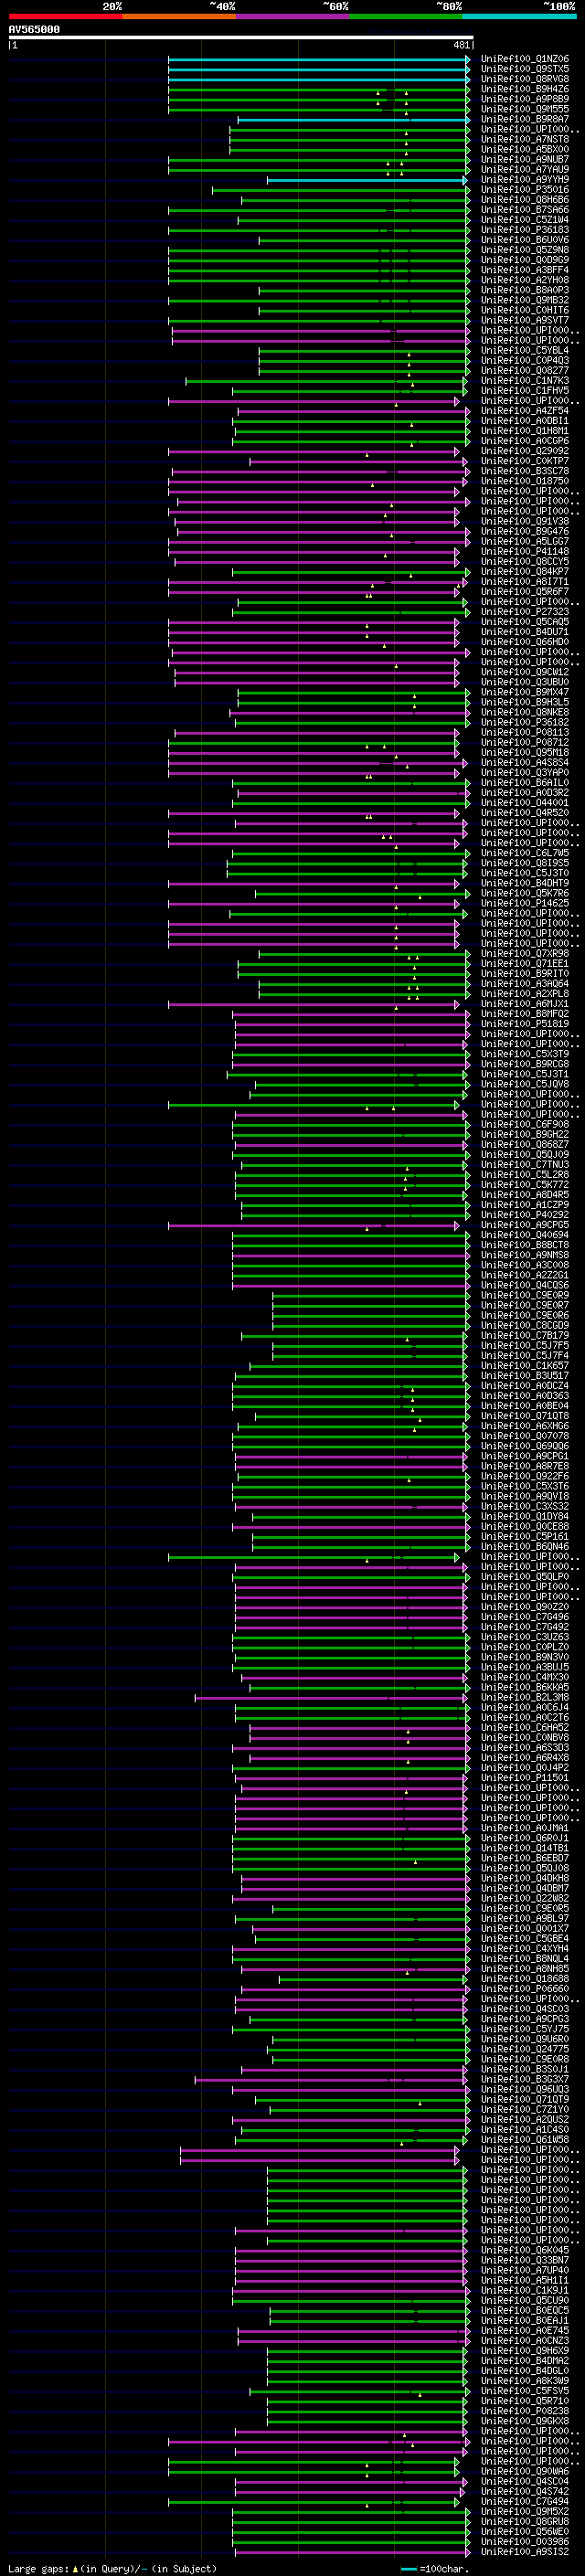Select hit UniRef100_O44001

pyautogui.click(x=524, y=803)
